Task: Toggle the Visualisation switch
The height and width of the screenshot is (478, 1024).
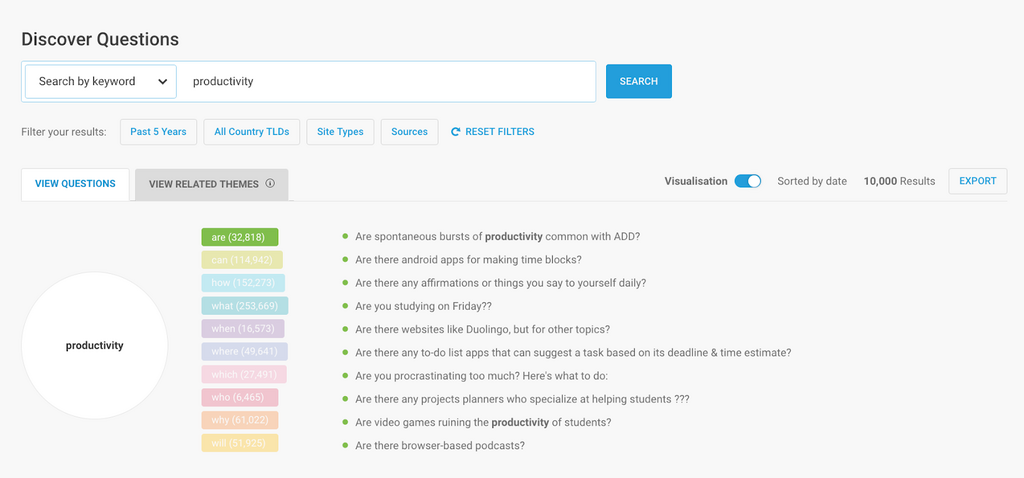Action: click(x=747, y=181)
